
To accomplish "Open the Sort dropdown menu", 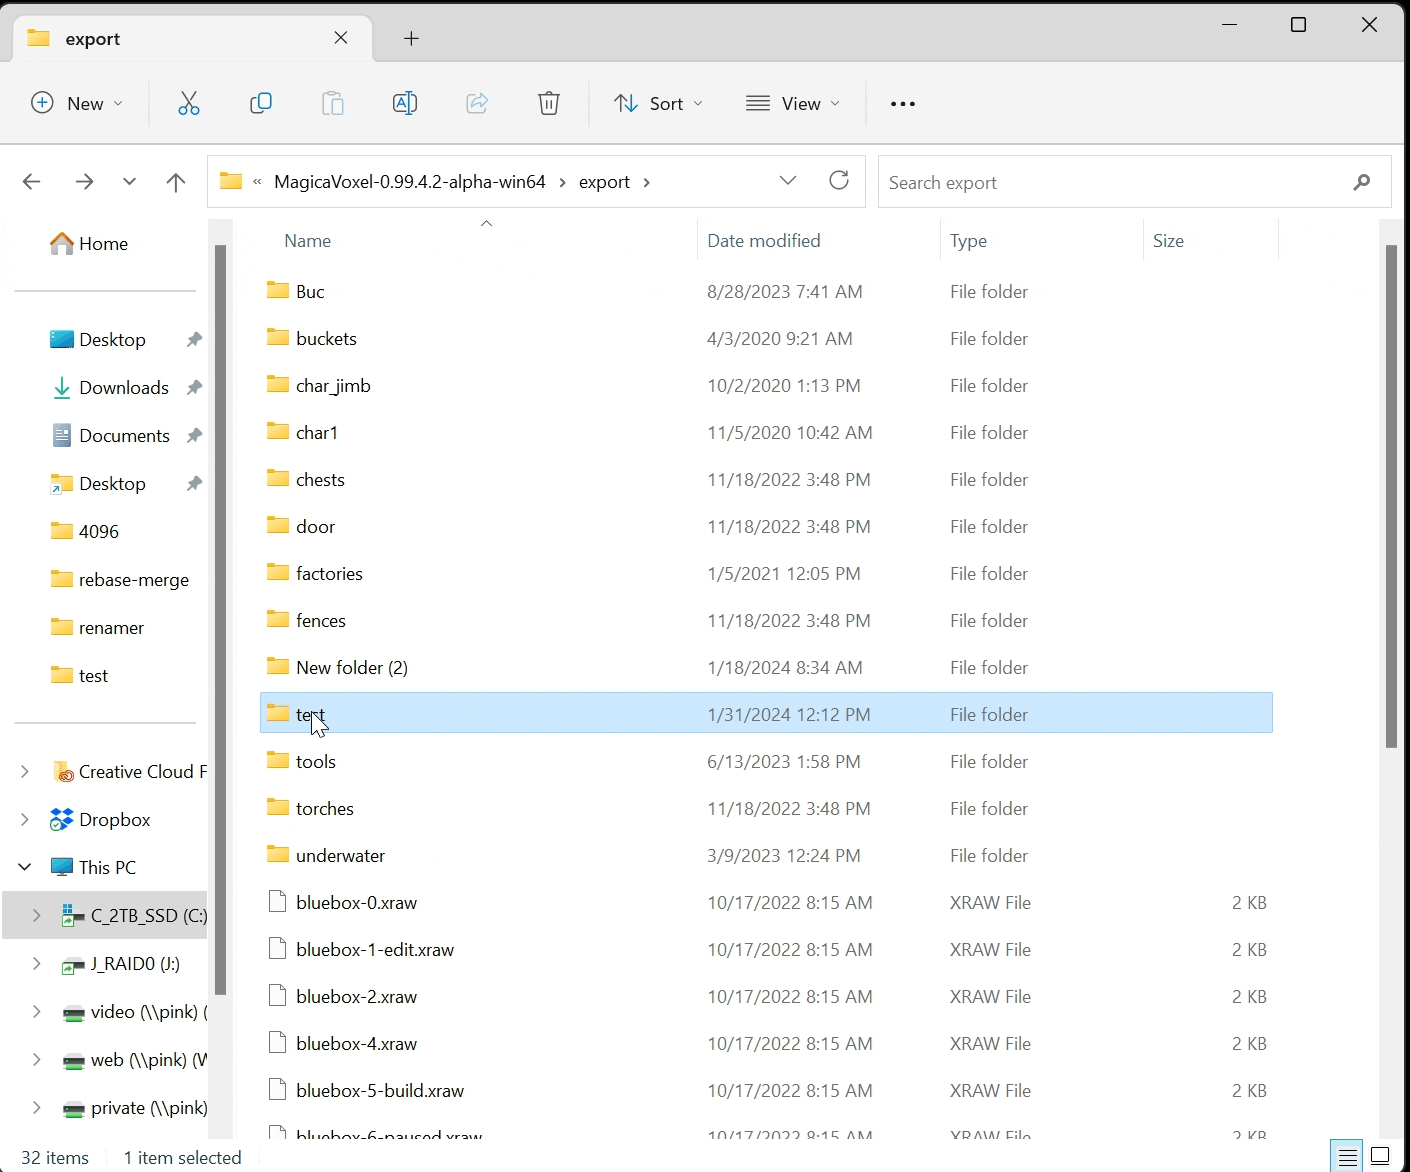I will [x=658, y=104].
